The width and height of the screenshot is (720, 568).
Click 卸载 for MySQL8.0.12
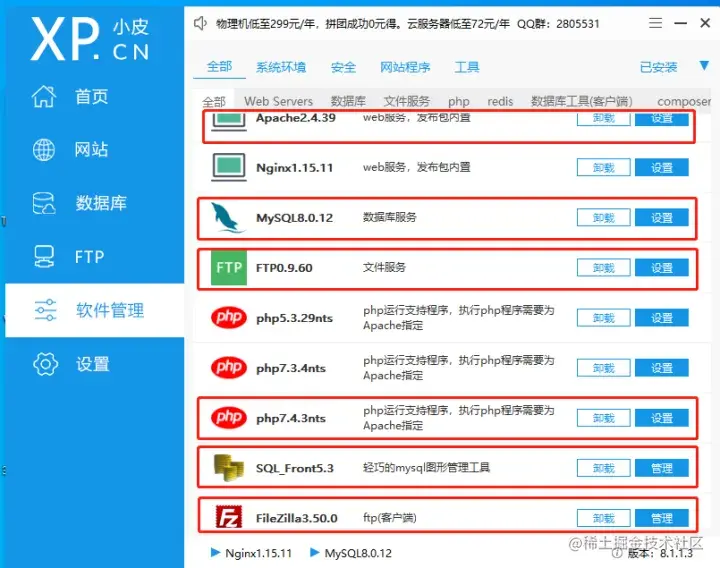coord(603,218)
